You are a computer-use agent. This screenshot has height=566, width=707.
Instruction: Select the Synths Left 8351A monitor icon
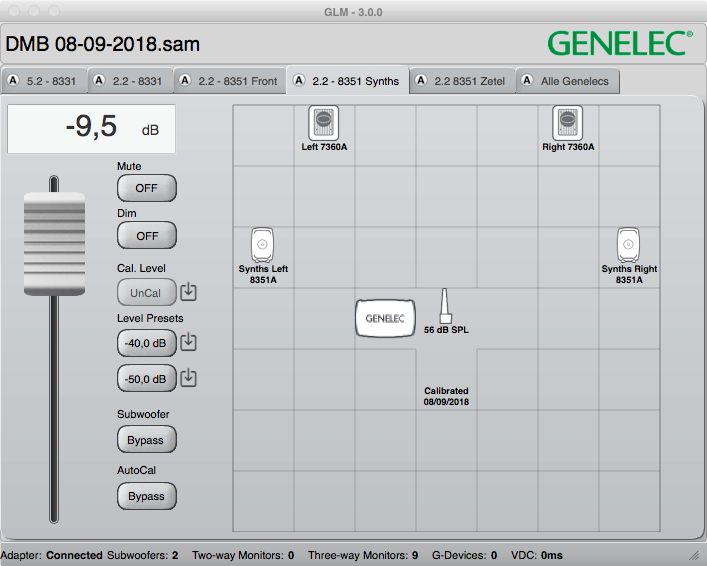[x=262, y=245]
